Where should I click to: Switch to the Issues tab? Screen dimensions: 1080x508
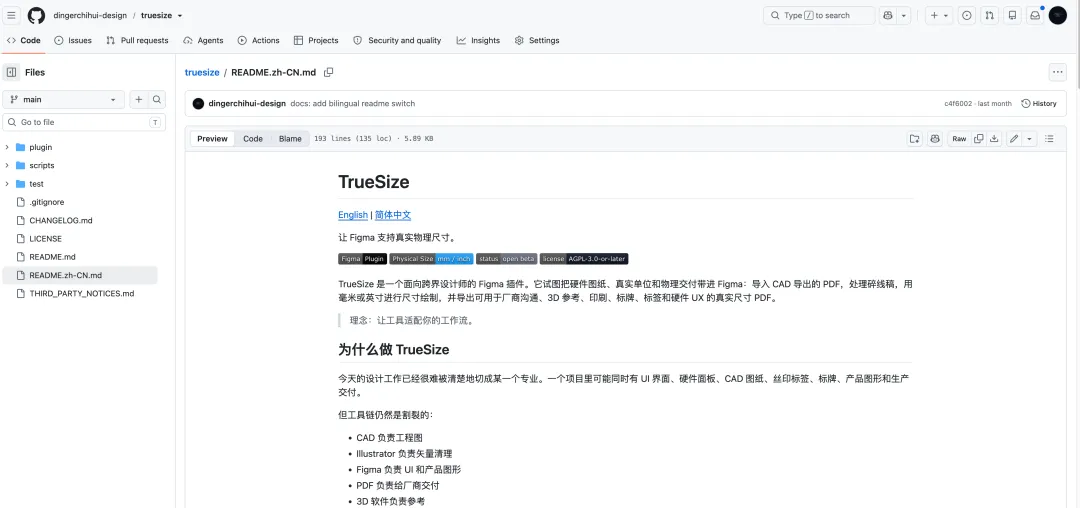pyautogui.click(x=73, y=41)
